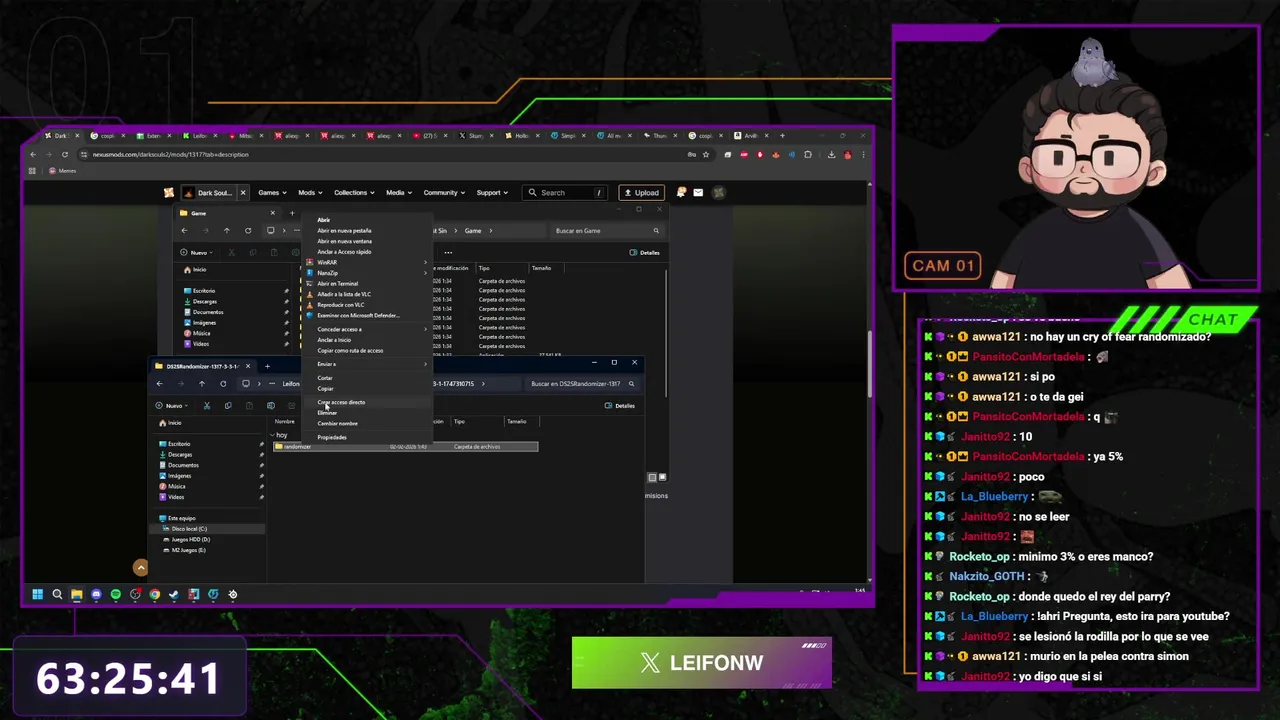Viewport: 1280px width, 720px height.
Task: Select Añadir a la lista de VLC
Action: coord(367,294)
